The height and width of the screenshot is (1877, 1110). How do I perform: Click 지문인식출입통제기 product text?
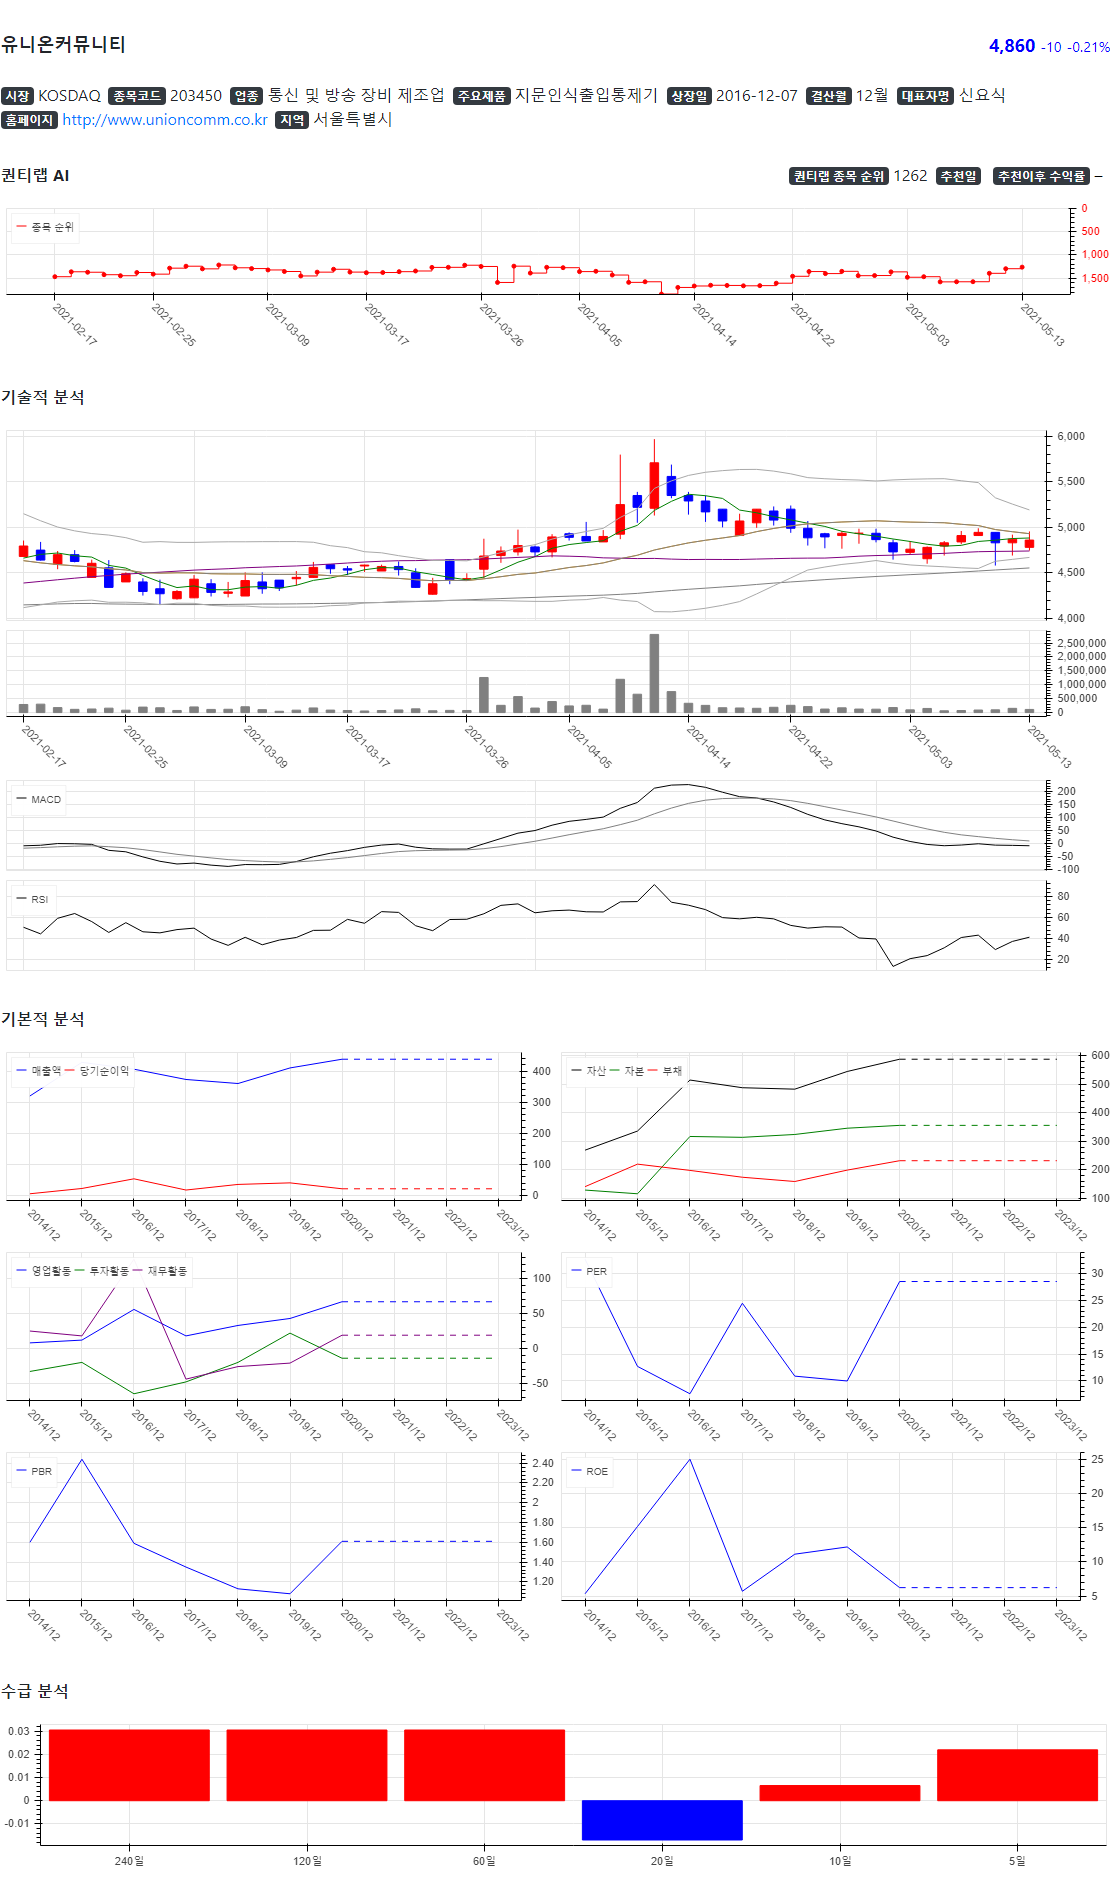[x=586, y=95]
